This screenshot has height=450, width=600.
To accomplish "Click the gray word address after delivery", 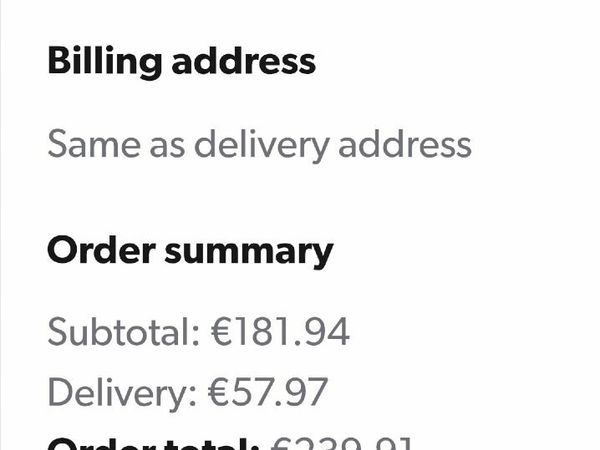I will pos(405,143).
